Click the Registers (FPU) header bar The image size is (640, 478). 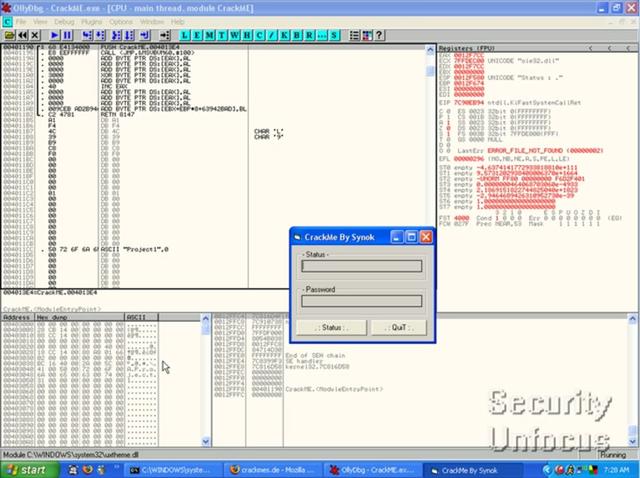537,48
